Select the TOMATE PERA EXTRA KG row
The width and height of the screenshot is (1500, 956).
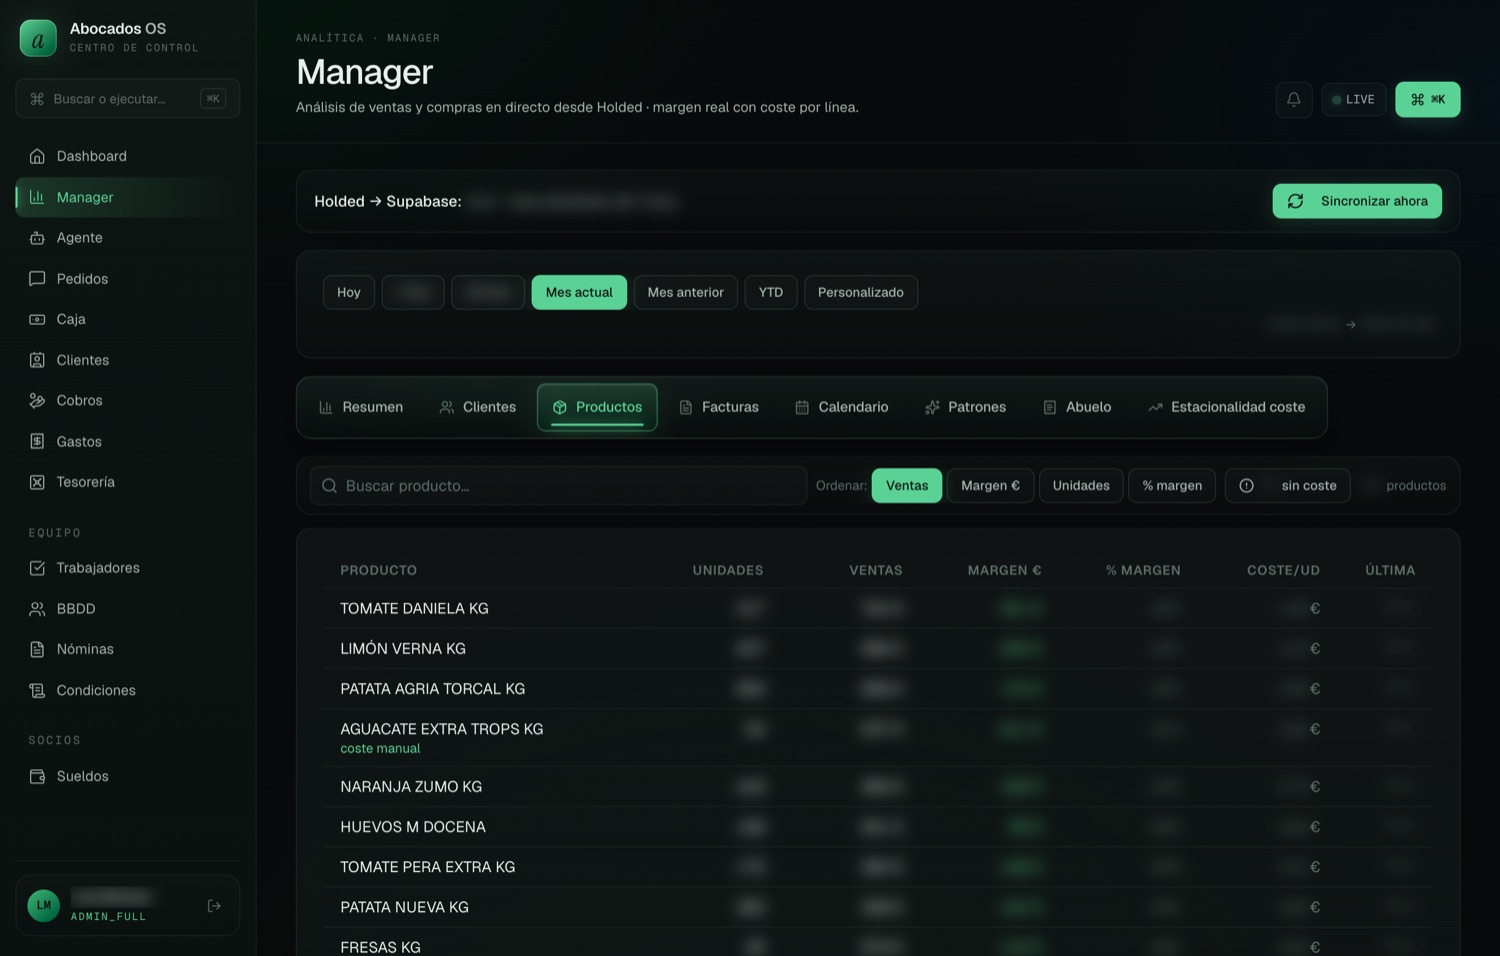click(x=879, y=867)
